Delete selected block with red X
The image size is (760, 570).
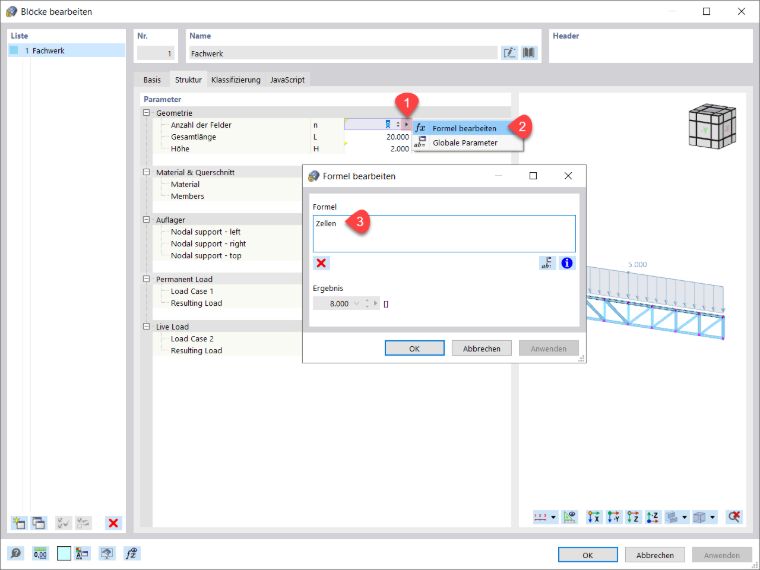113,523
